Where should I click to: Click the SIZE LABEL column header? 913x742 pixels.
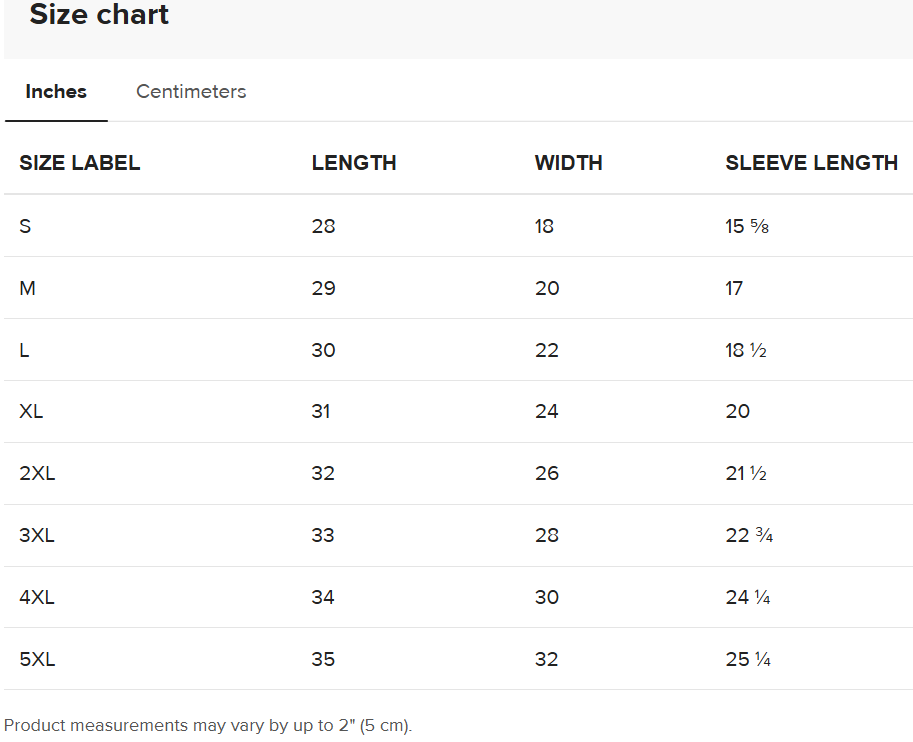(x=80, y=163)
